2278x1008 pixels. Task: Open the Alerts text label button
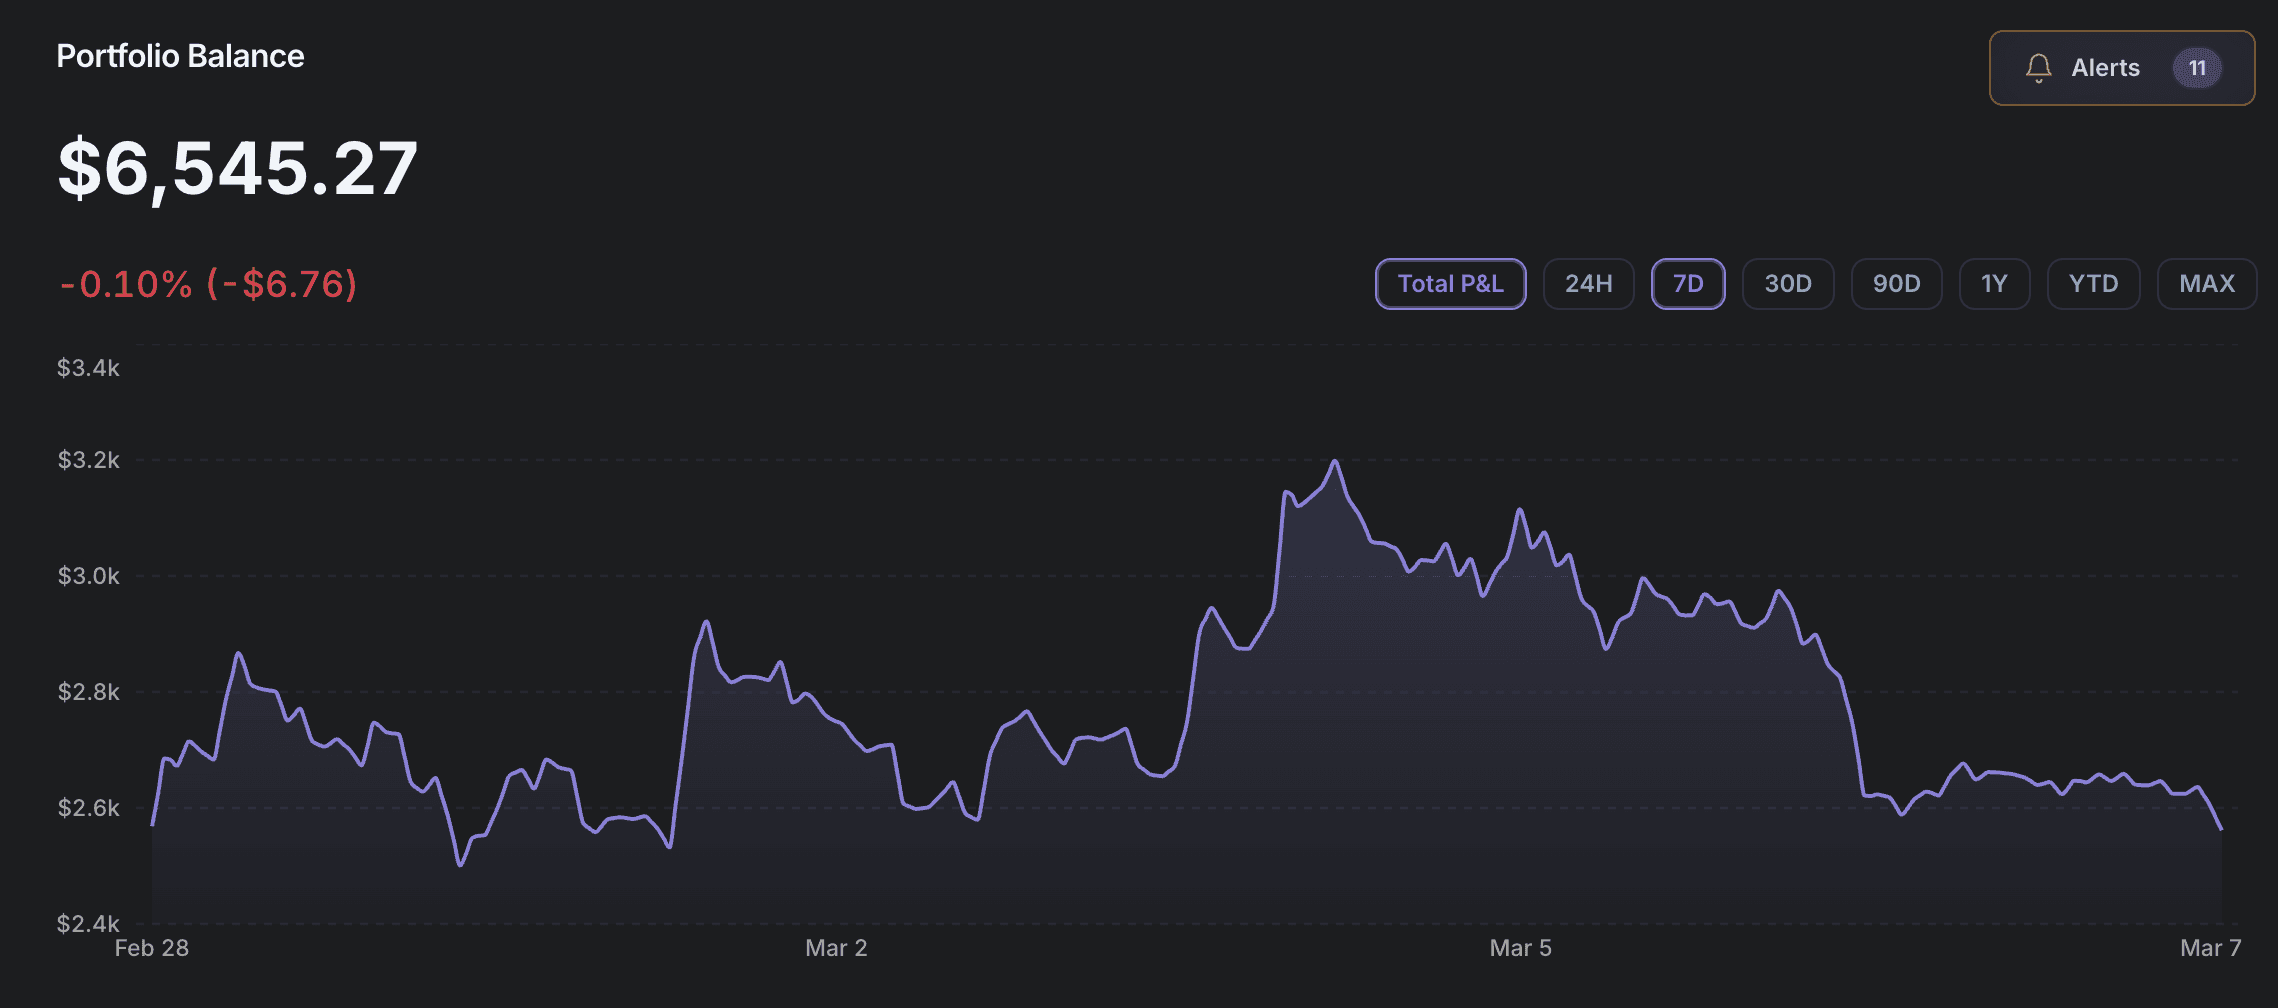[x=2105, y=68]
